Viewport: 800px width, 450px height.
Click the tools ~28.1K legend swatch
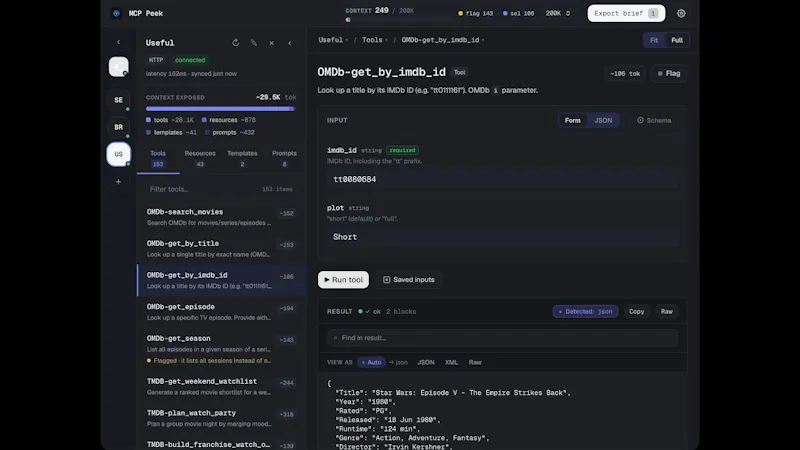click(x=148, y=120)
